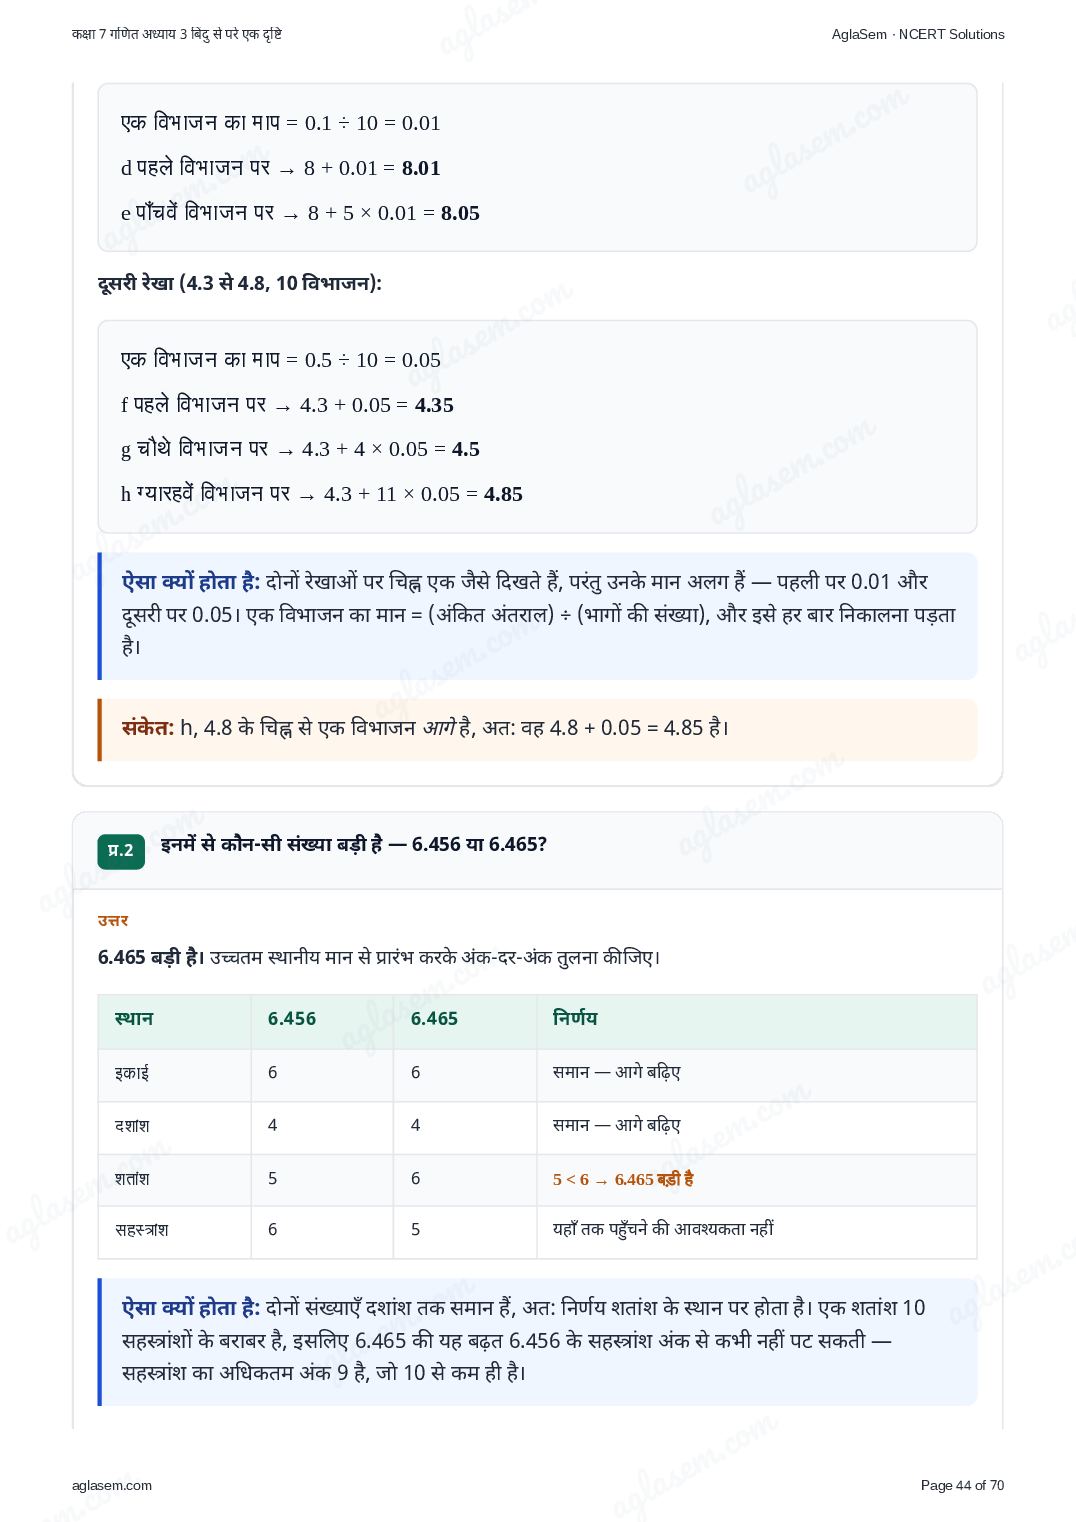This screenshot has width=1076, height=1522.
Task: Click the 6.456 table column header
Action: (292, 1019)
